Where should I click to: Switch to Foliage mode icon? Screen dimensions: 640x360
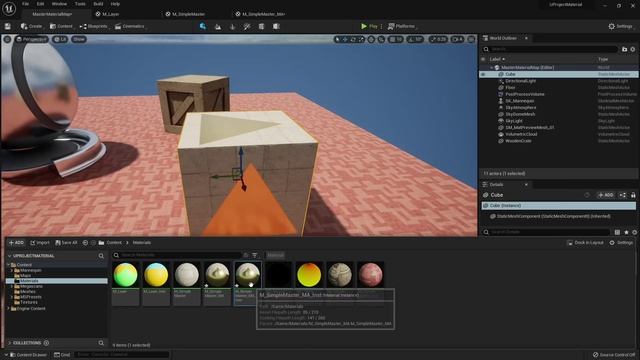pos(233,27)
